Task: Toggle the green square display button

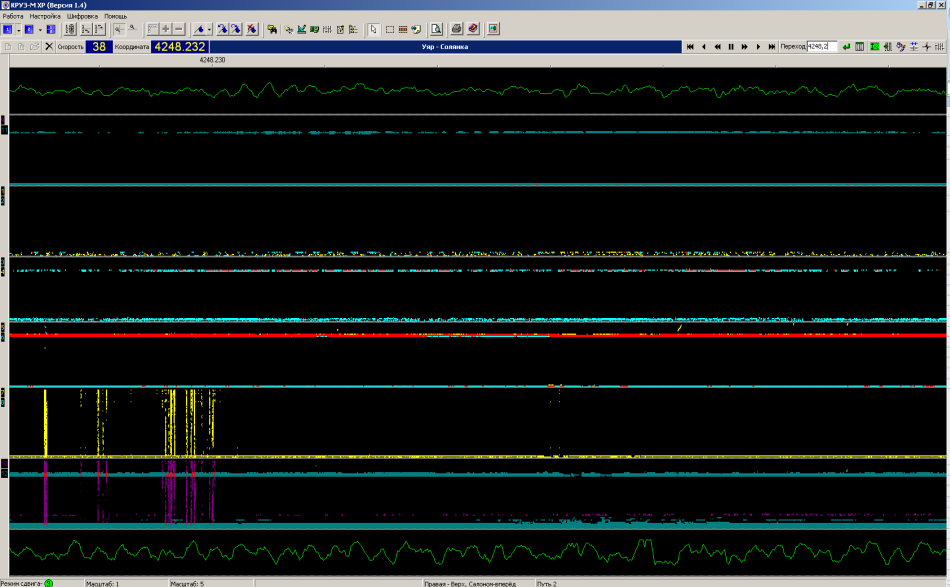Action: pyautogui.click(x=874, y=47)
